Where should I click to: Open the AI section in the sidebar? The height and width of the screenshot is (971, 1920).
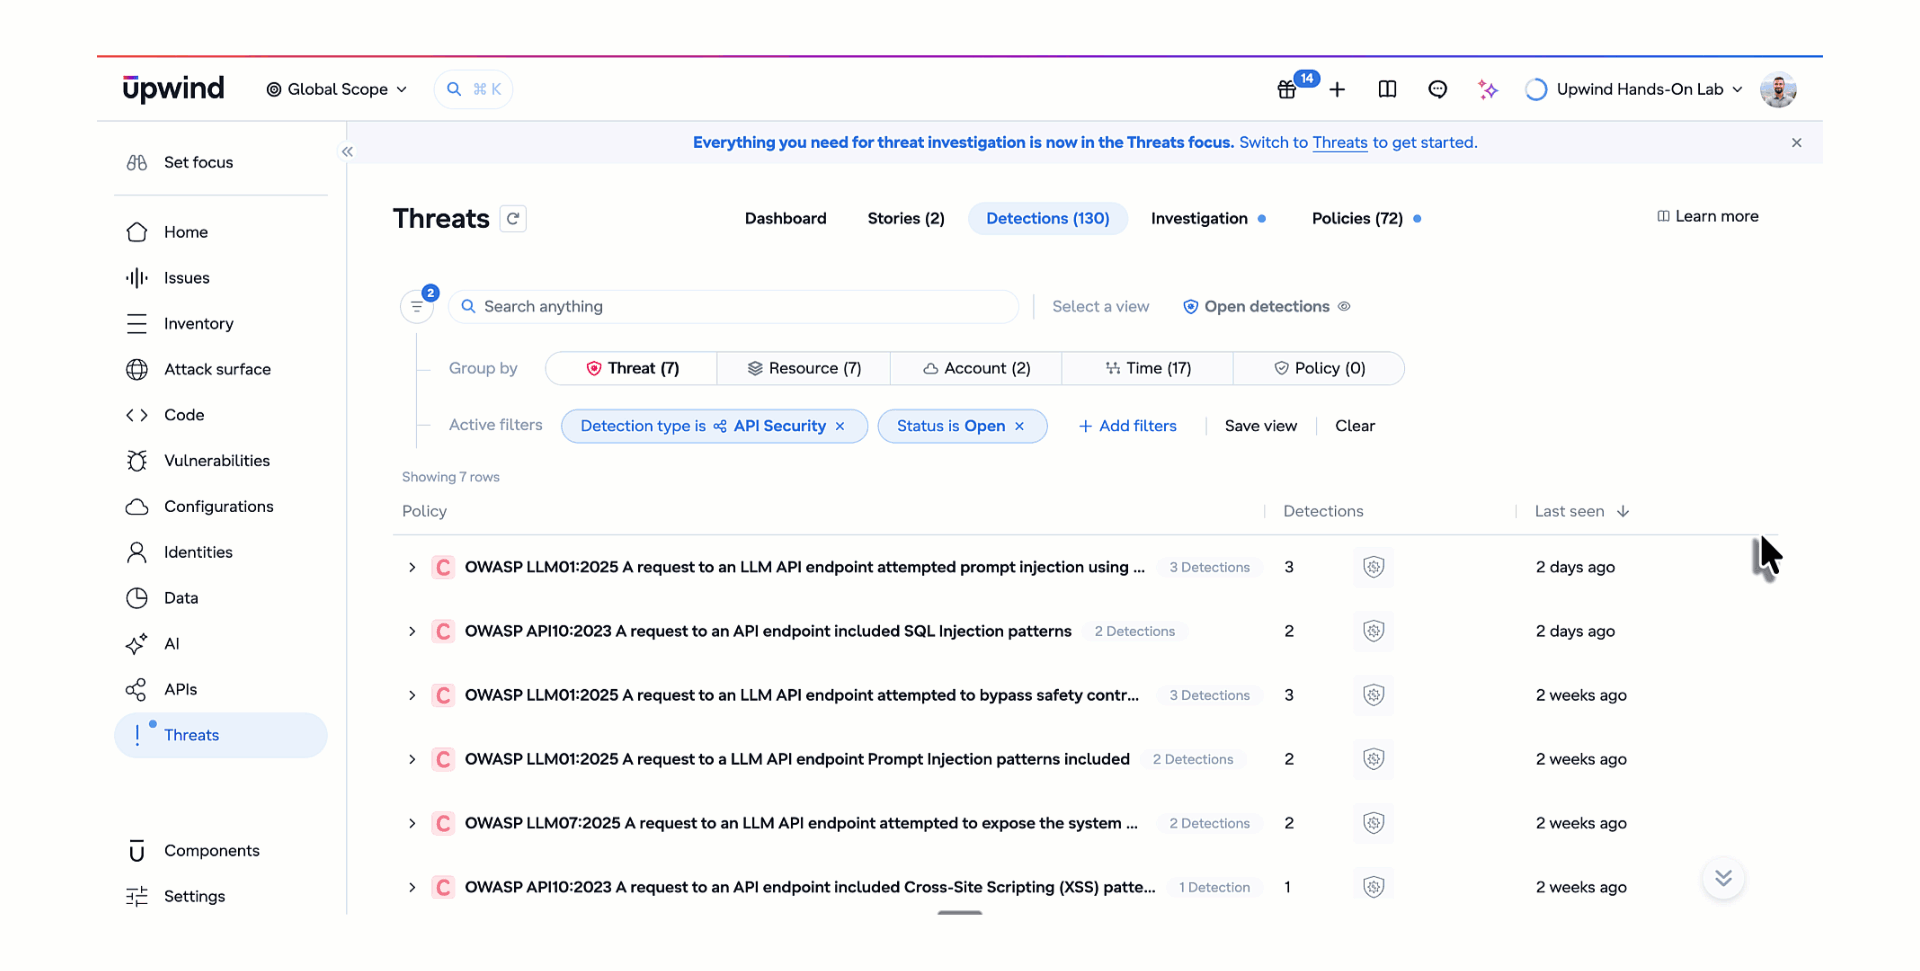(x=220, y=644)
